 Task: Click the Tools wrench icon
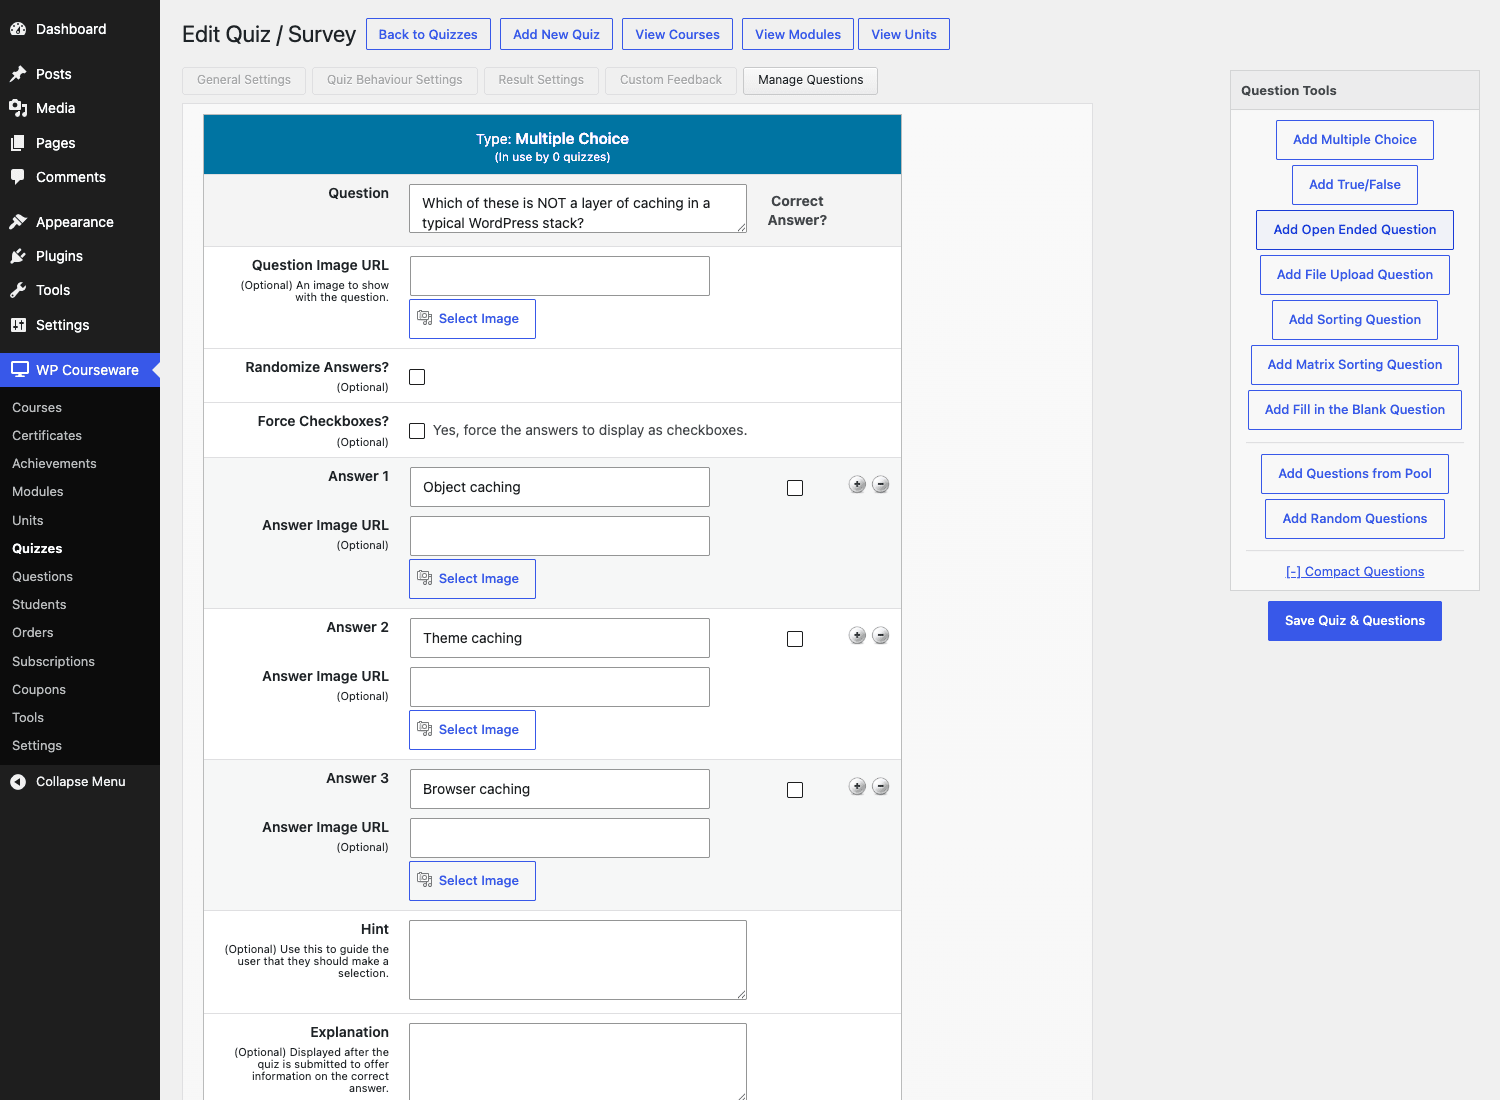(18, 290)
